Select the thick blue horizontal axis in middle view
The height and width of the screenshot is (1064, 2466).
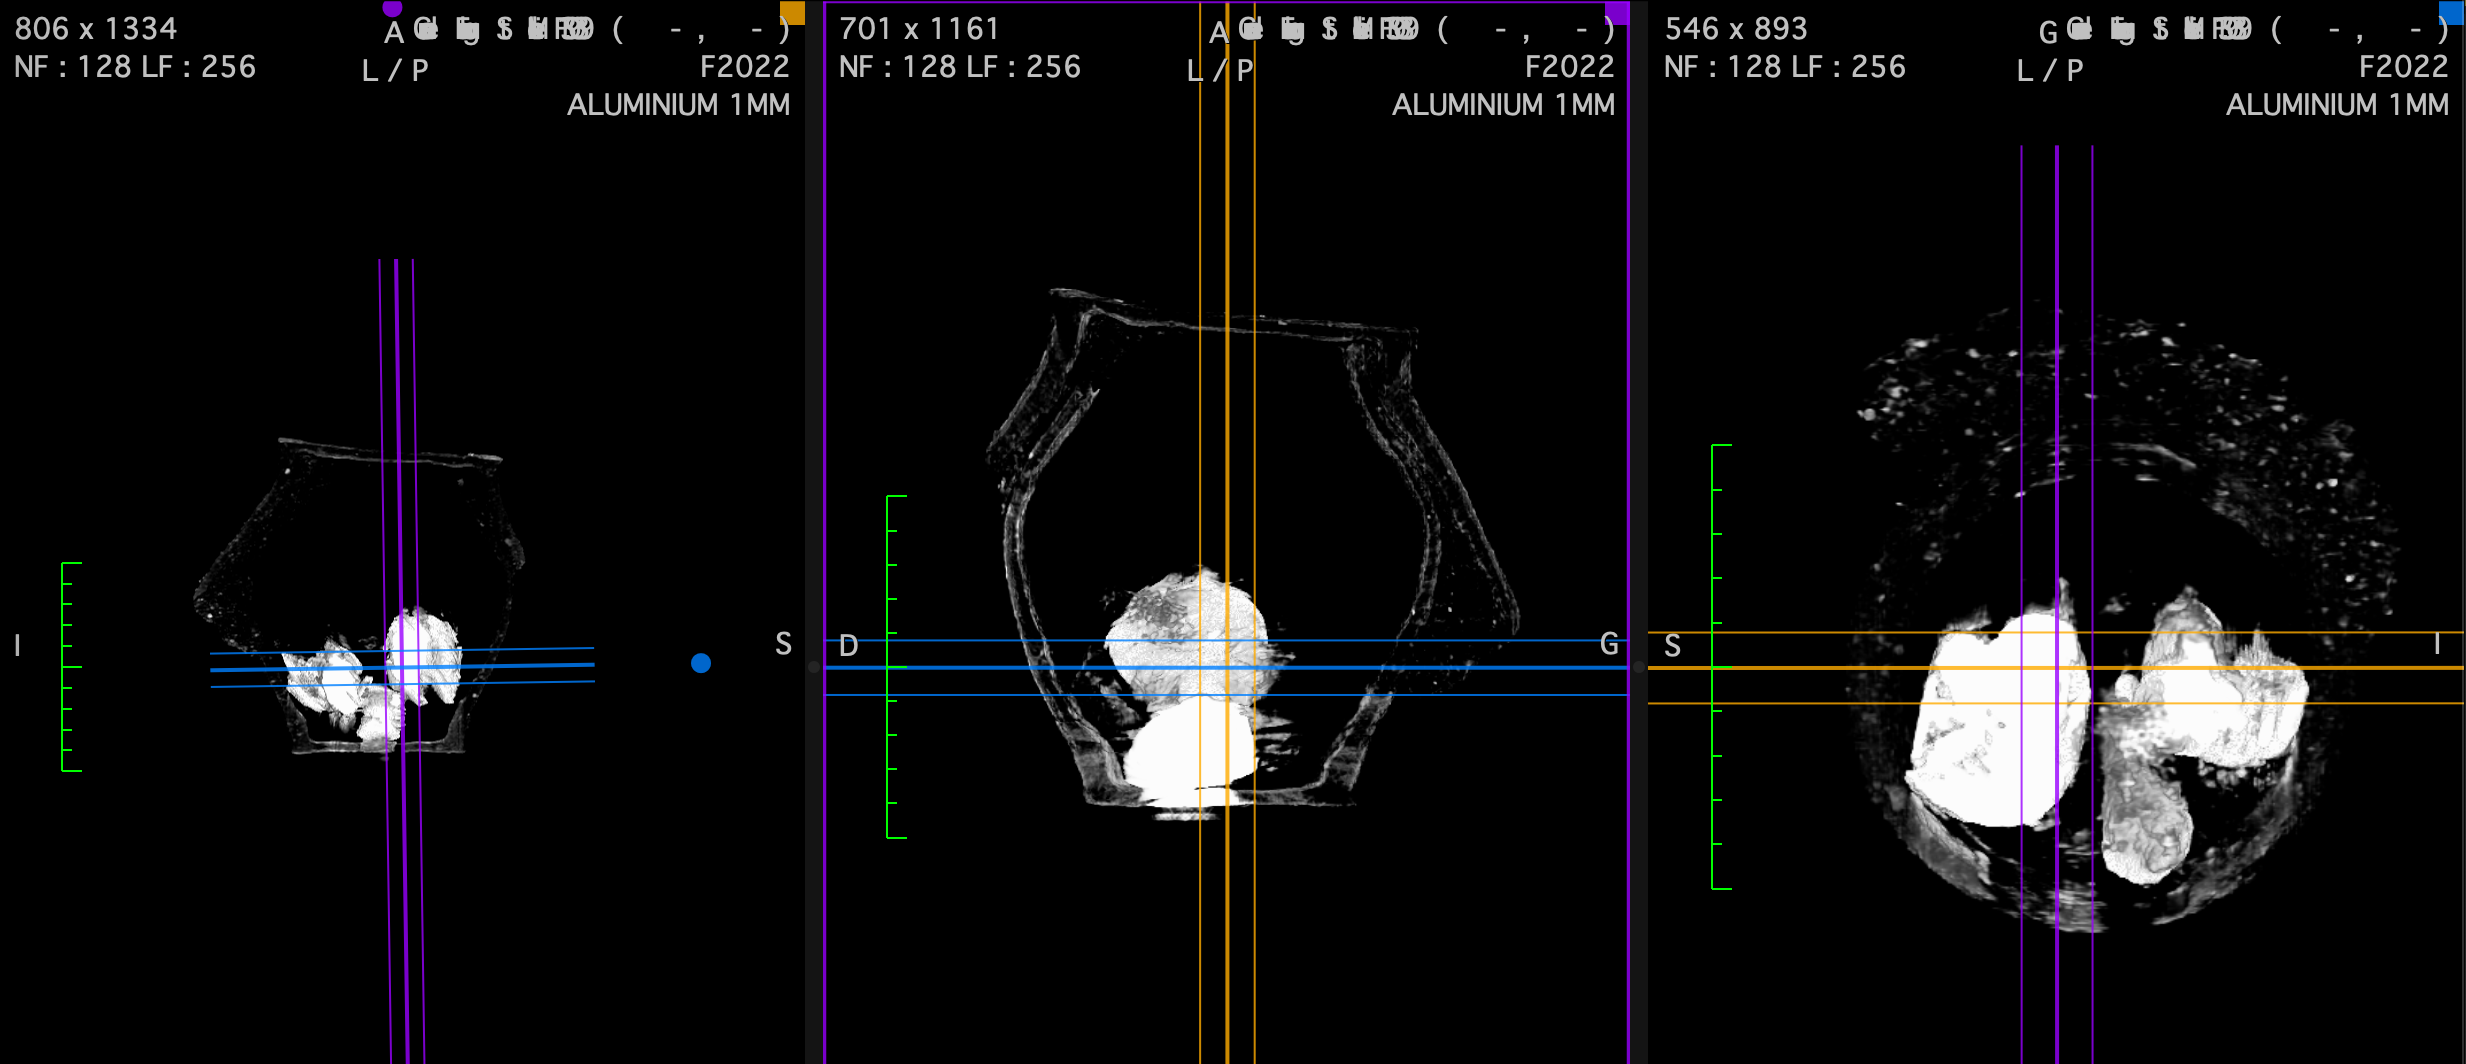tap(1226, 667)
